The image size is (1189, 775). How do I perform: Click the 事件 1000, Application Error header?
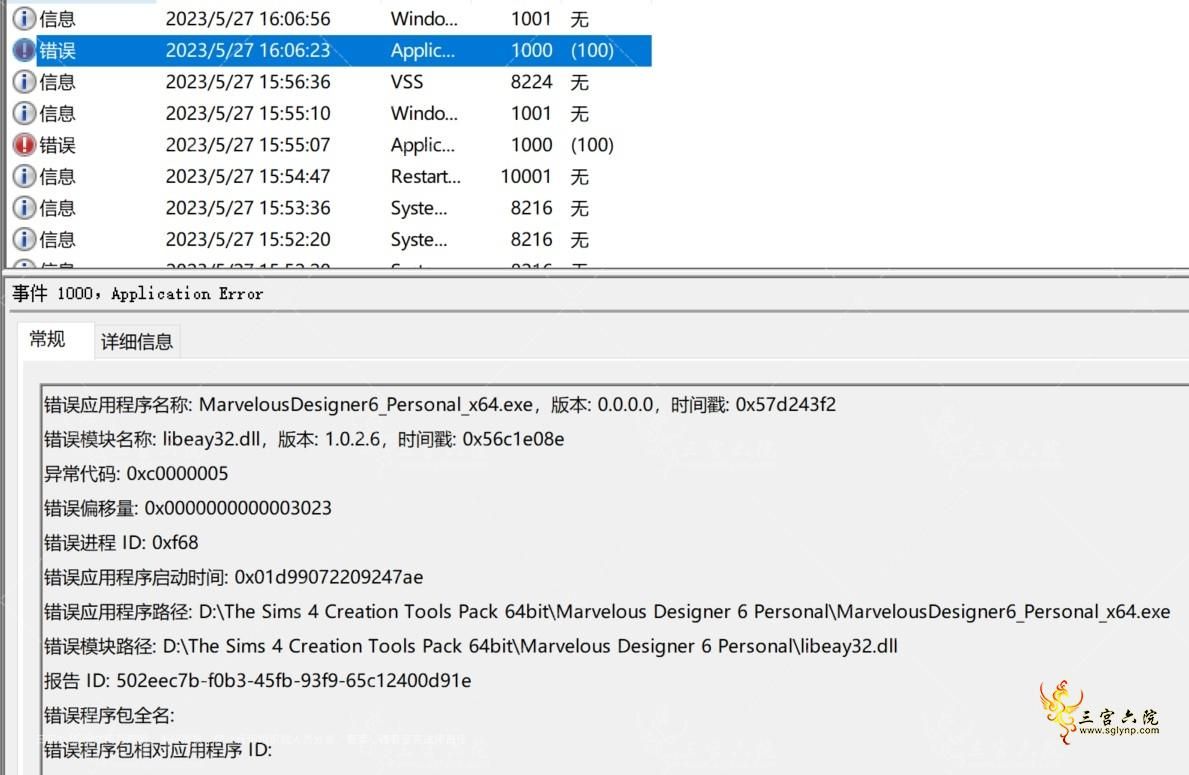(x=138, y=293)
